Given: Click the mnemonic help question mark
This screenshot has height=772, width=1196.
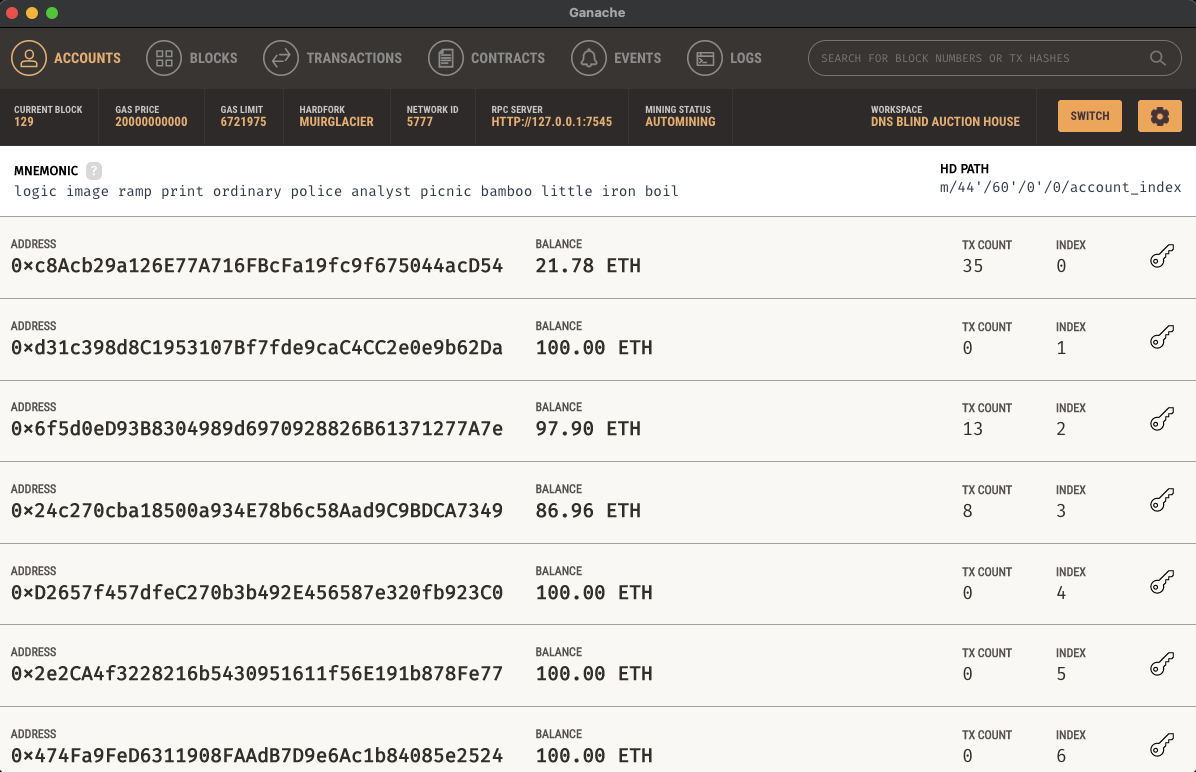Looking at the screenshot, I should pos(94,171).
